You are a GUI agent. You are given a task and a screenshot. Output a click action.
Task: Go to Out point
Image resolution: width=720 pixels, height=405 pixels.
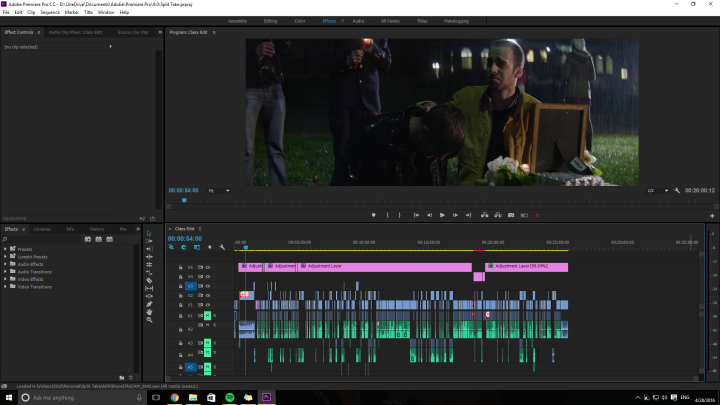(x=468, y=215)
